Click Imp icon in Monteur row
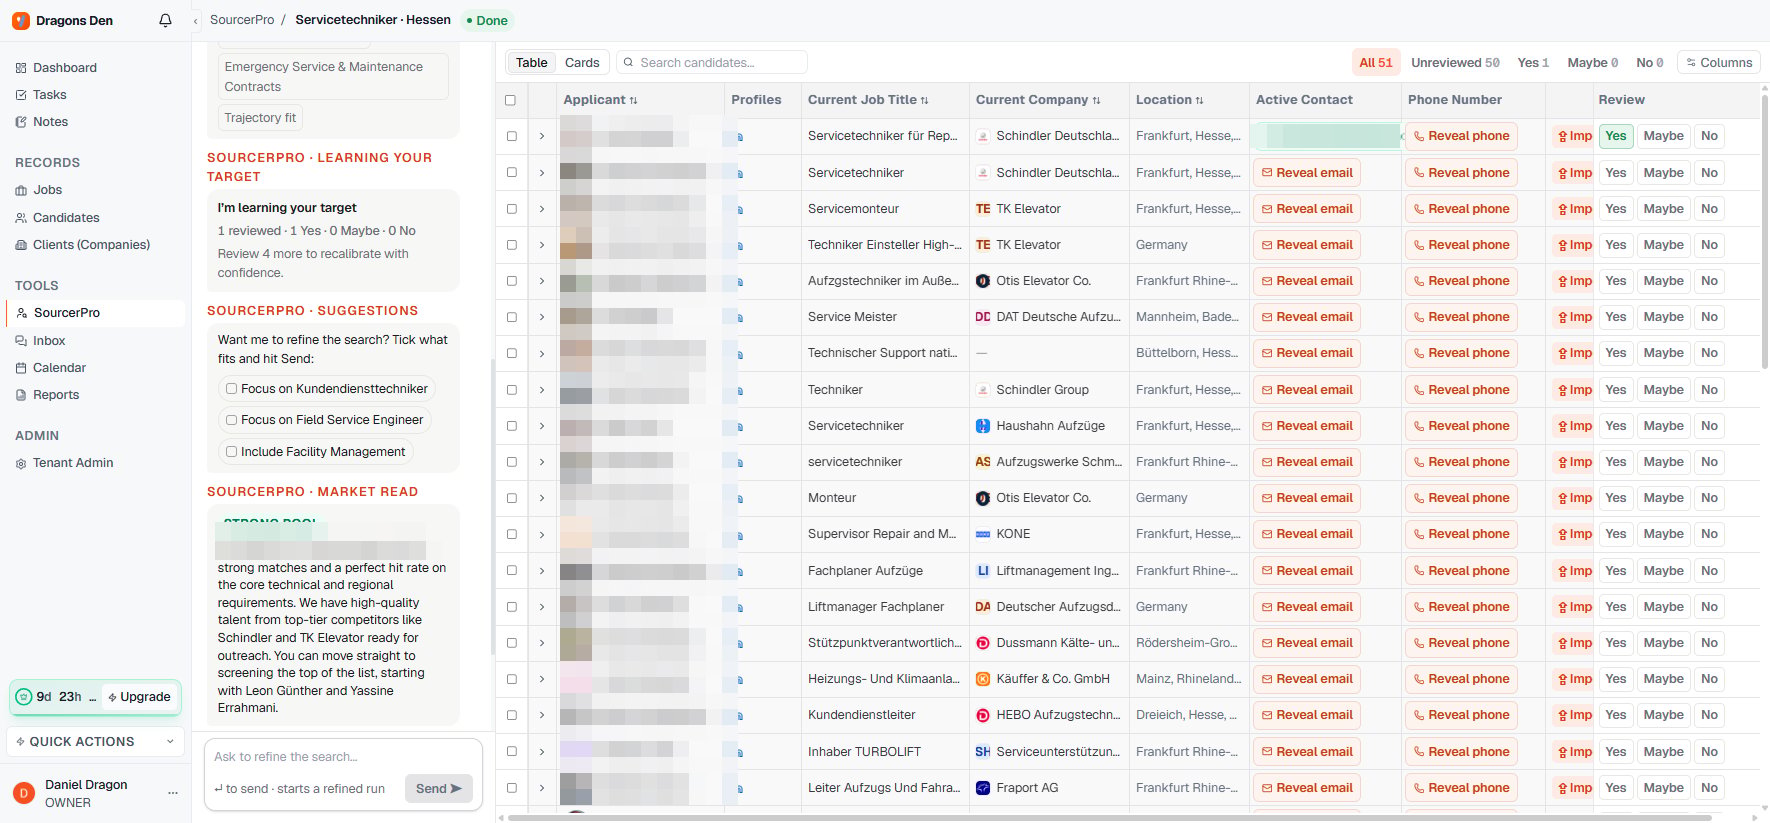Screen dimensions: 1770x823 tap(1574, 498)
